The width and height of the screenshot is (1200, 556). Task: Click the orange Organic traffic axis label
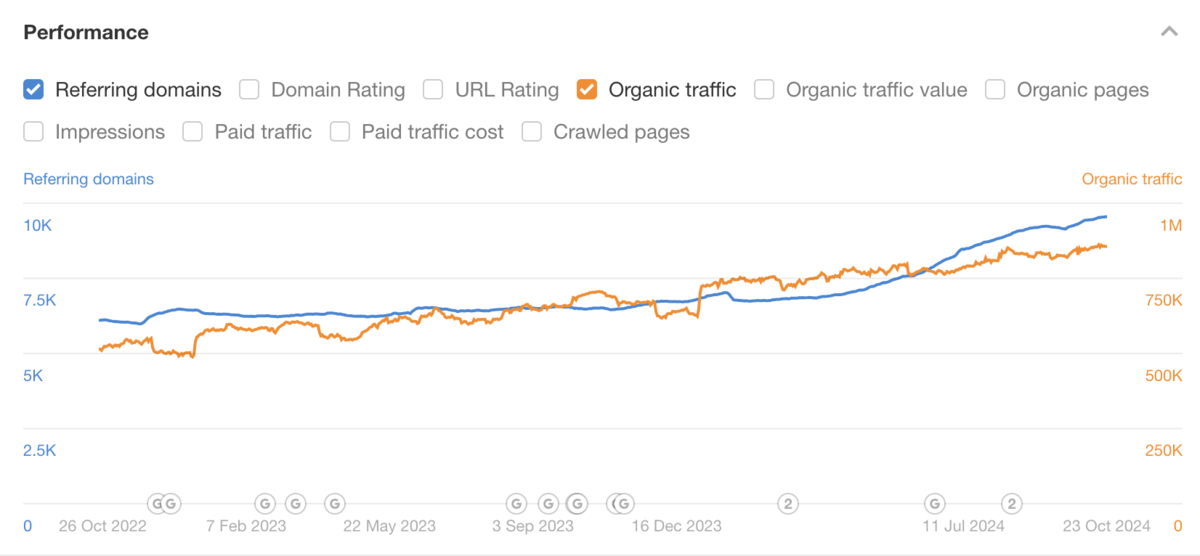(x=1131, y=179)
